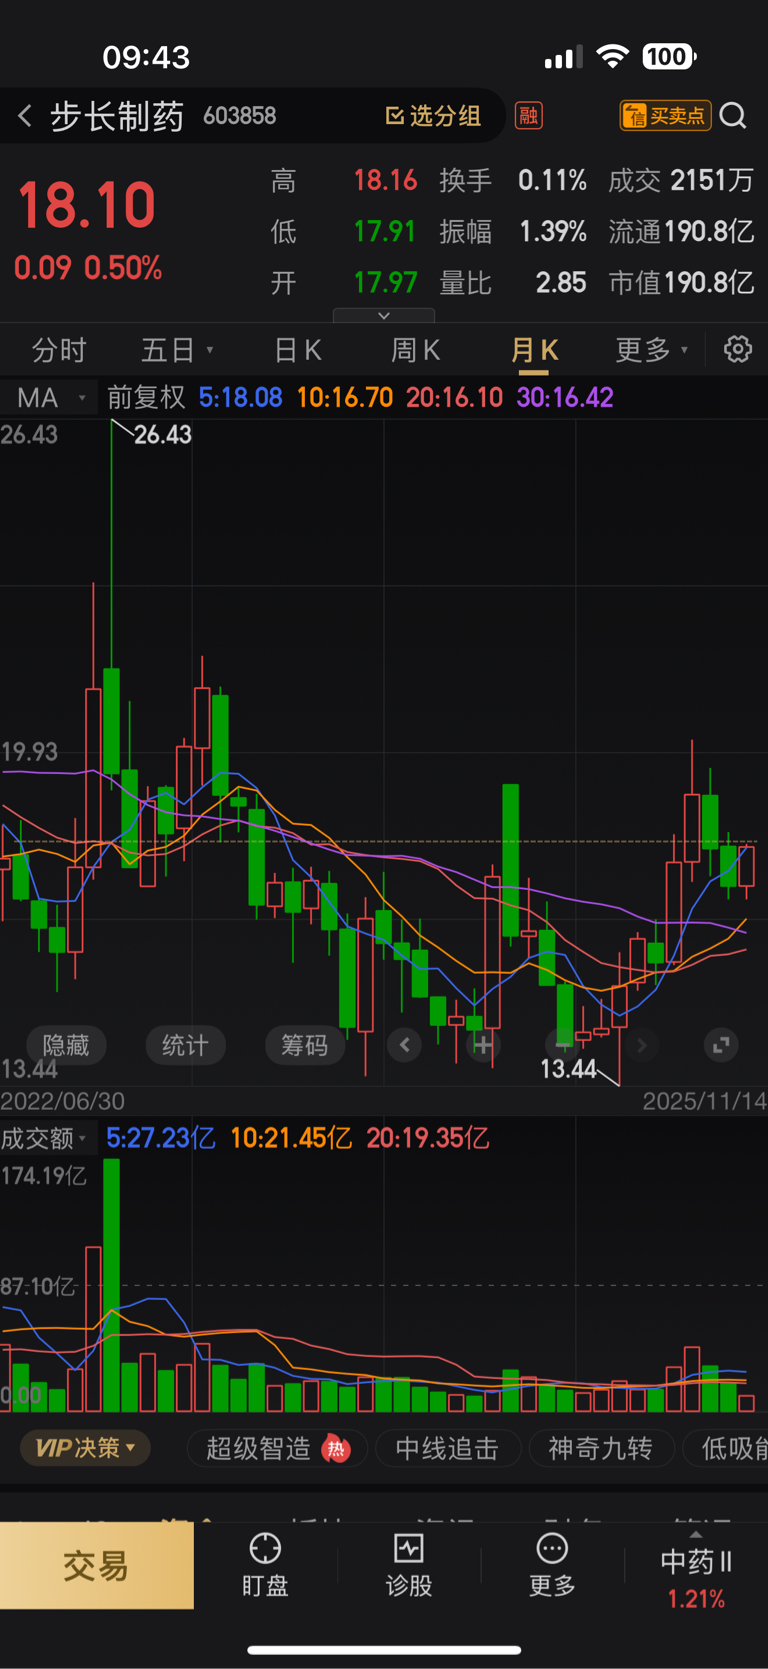Tap the 13.44 low-price marker
The height and width of the screenshot is (1669, 768).
coord(568,1069)
